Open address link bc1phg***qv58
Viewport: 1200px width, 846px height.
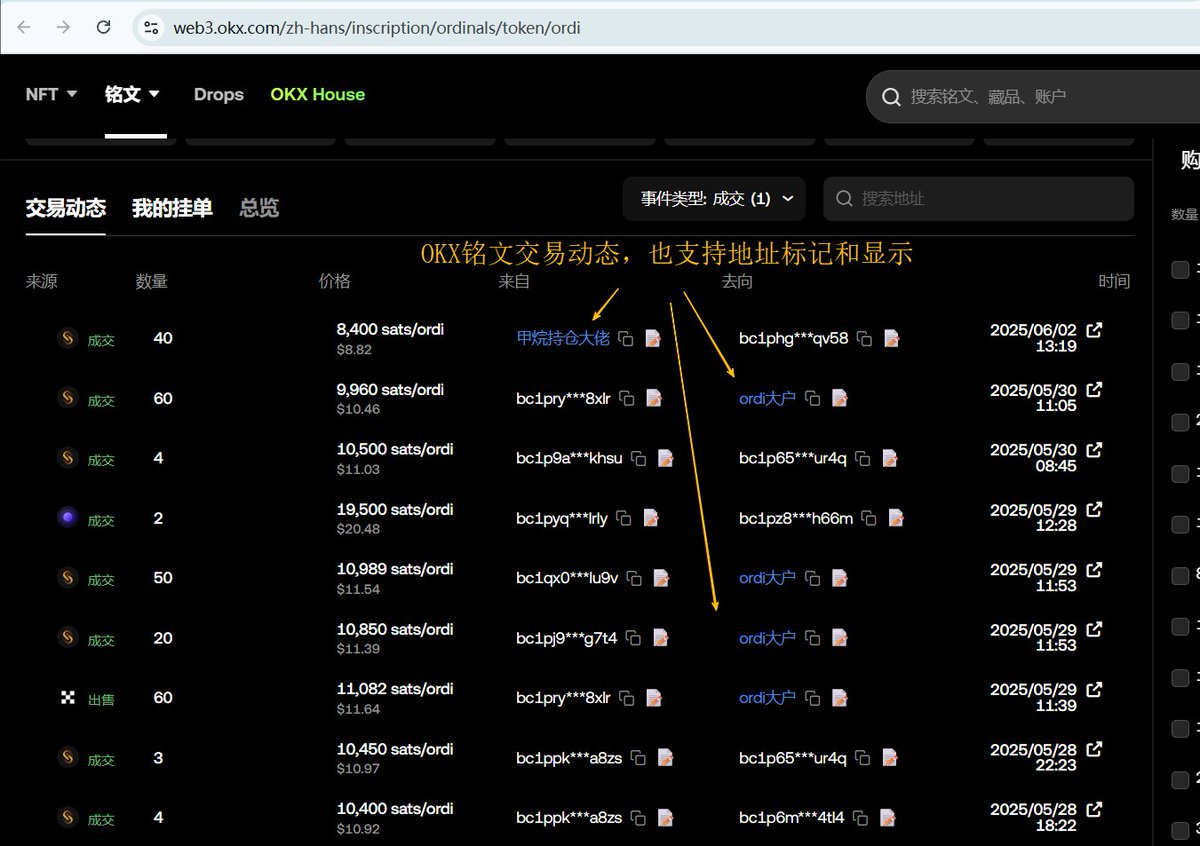click(x=793, y=339)
